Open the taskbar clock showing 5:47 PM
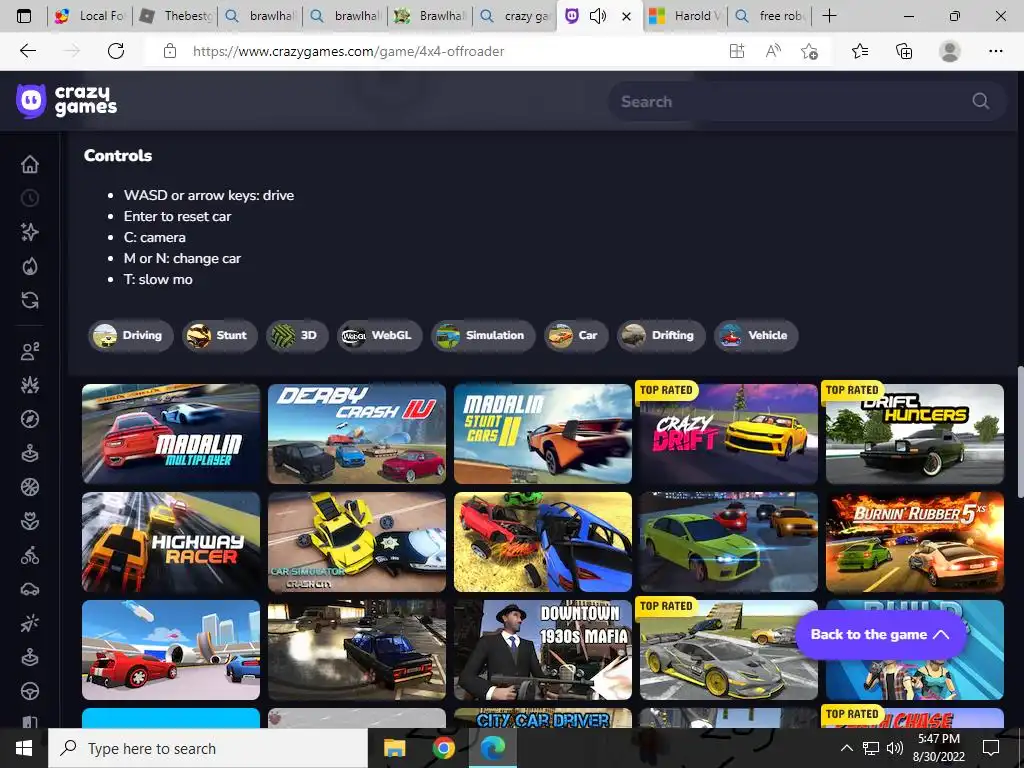The width and height of the screenshot is (1024, 768). [938, 748]
